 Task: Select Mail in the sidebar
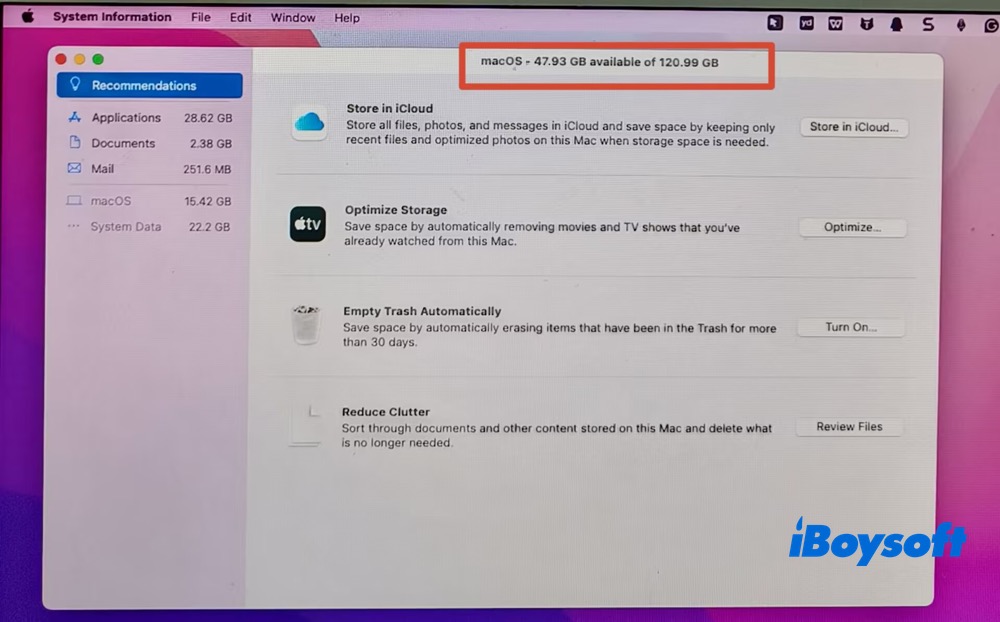pos(149,168)
